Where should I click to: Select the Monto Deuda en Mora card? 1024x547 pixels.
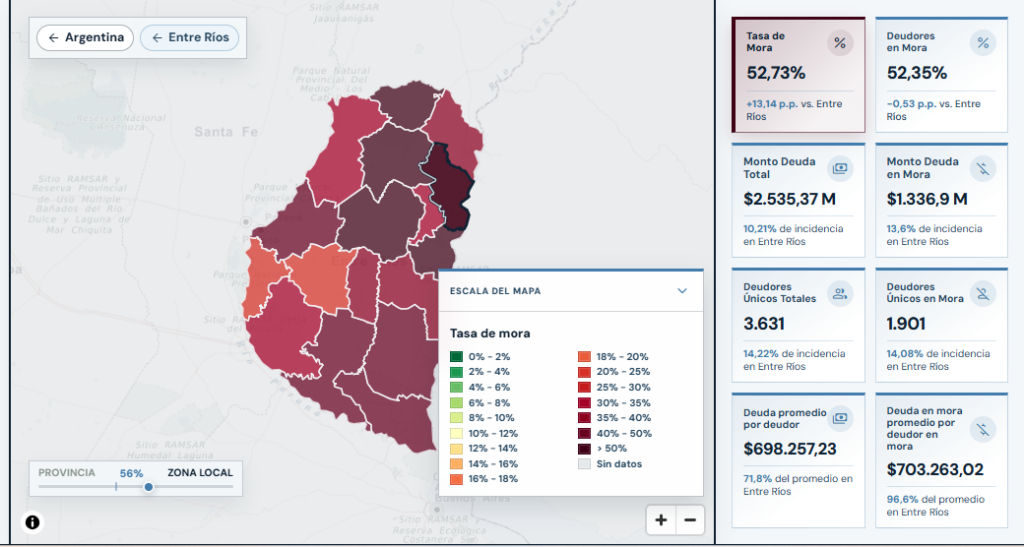(941, 200)
